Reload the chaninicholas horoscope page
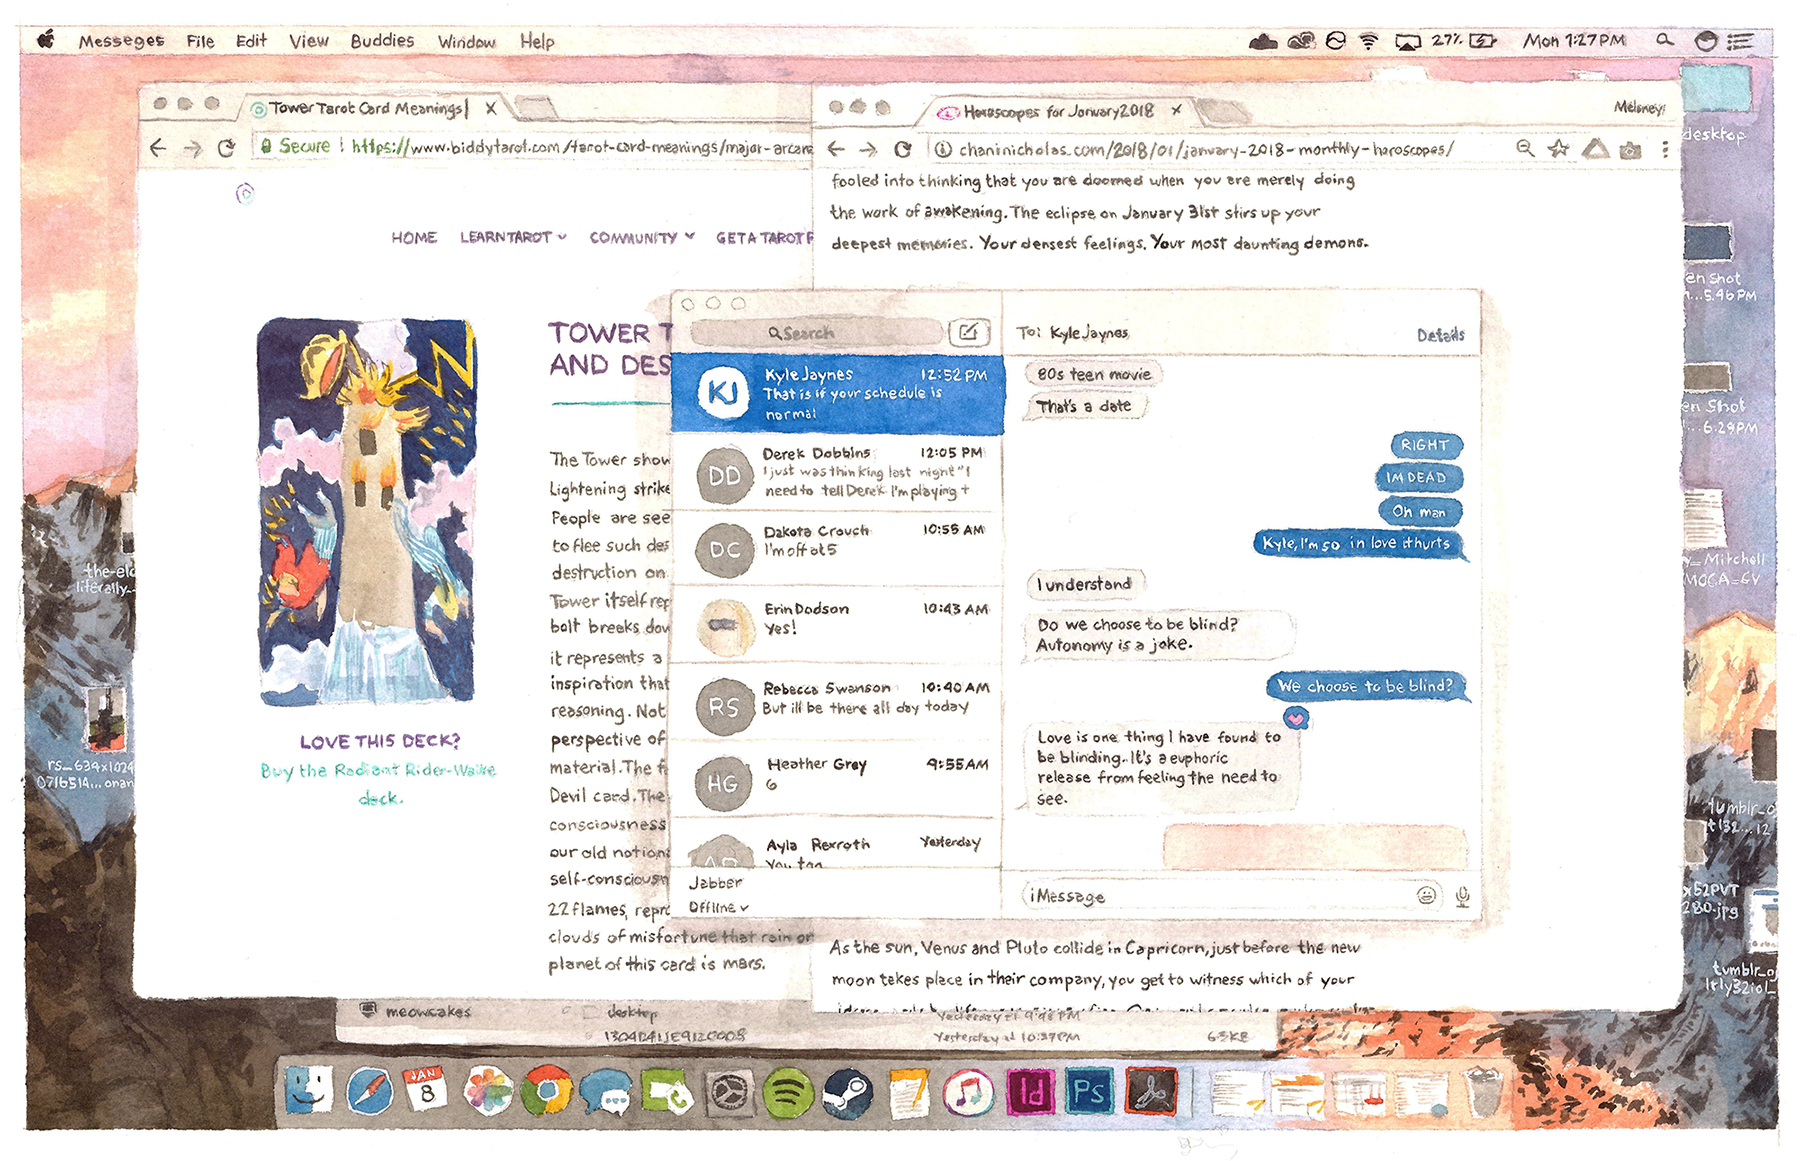 [x=902, y=149]
